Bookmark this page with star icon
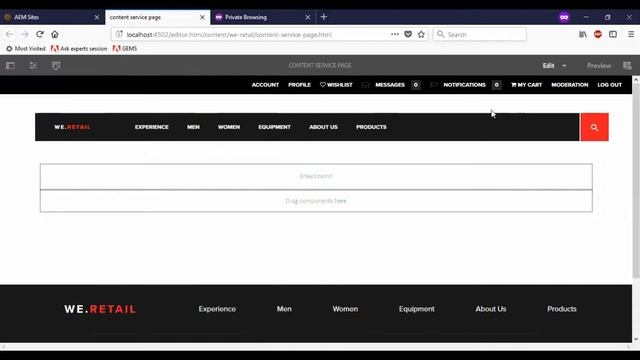This screenshot has height=360, width=640. coord(421,34)
